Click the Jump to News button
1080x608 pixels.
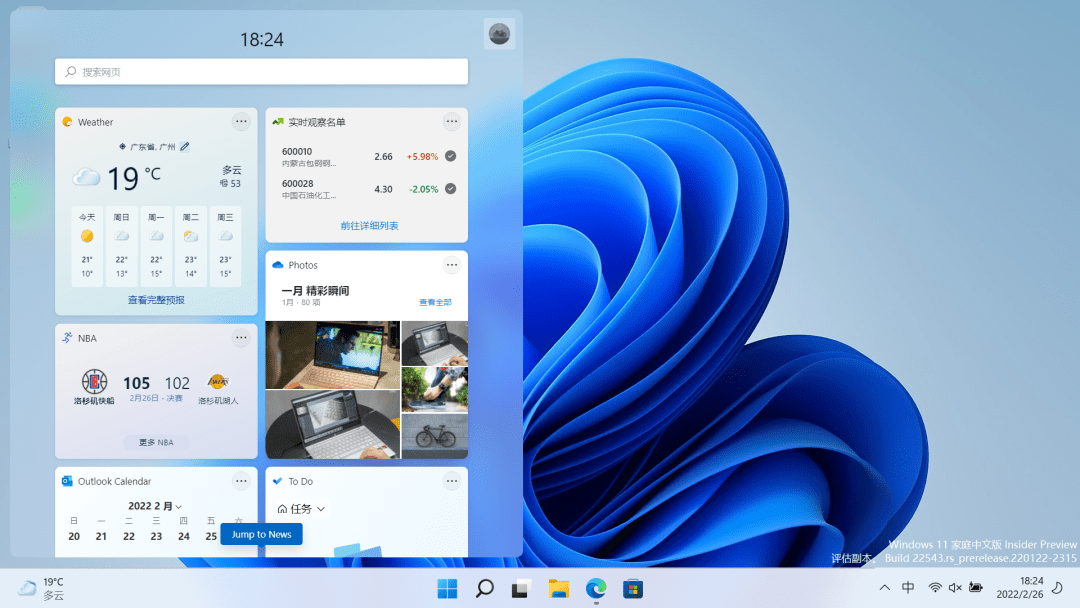[x=261, y=534]
